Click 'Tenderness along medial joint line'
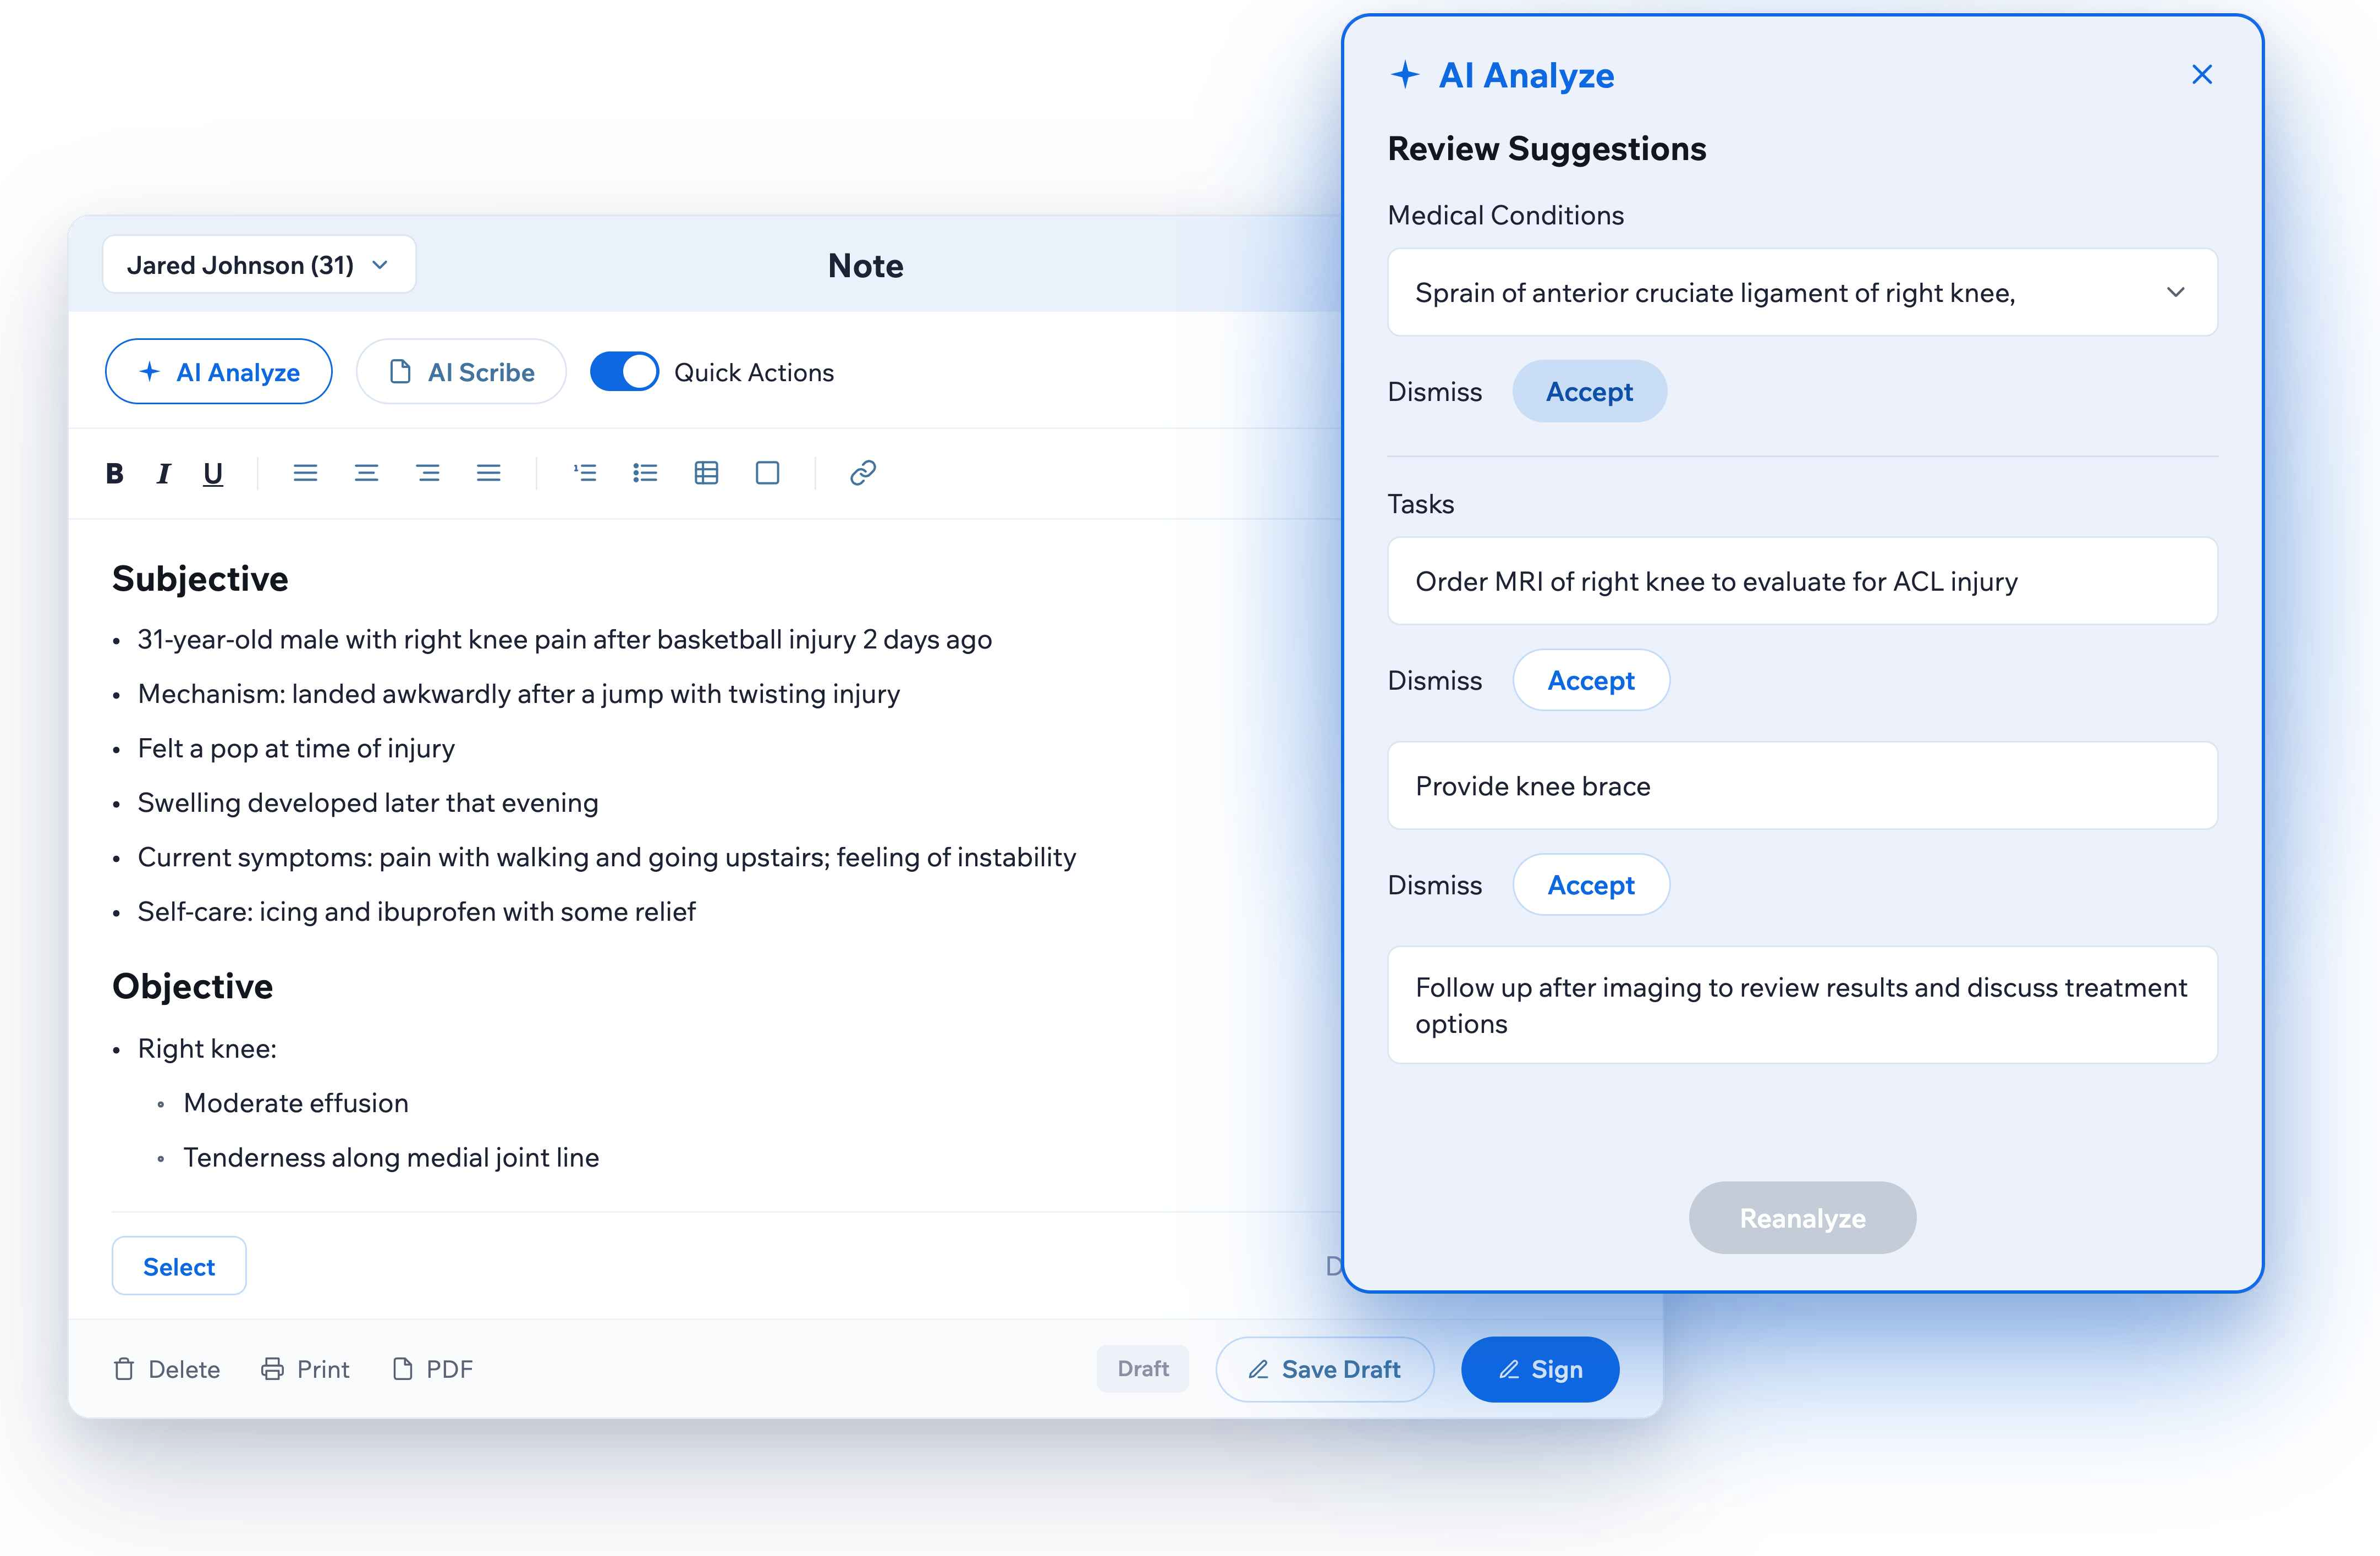2380x1556 pixels. [x=391, y=1157]
